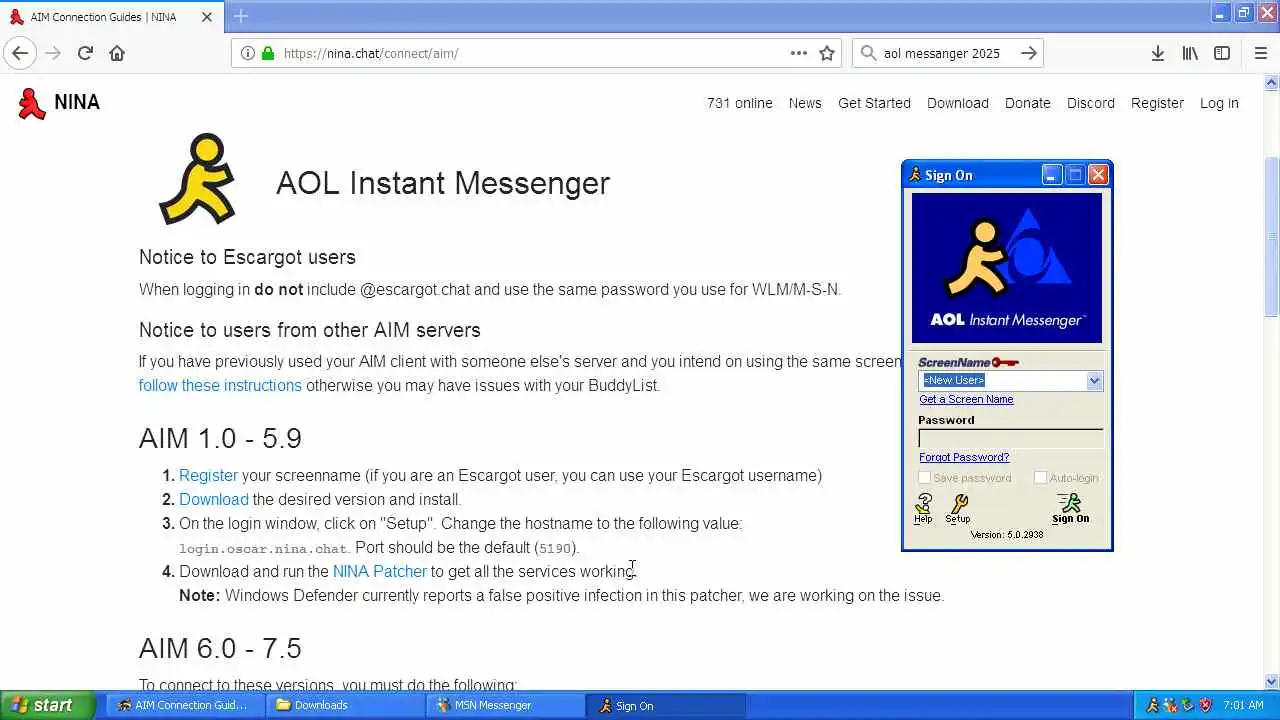Viewport: 1280px width, 720px height.
Task: Bookmark this page with the star icon
Action: click(827, 53)
